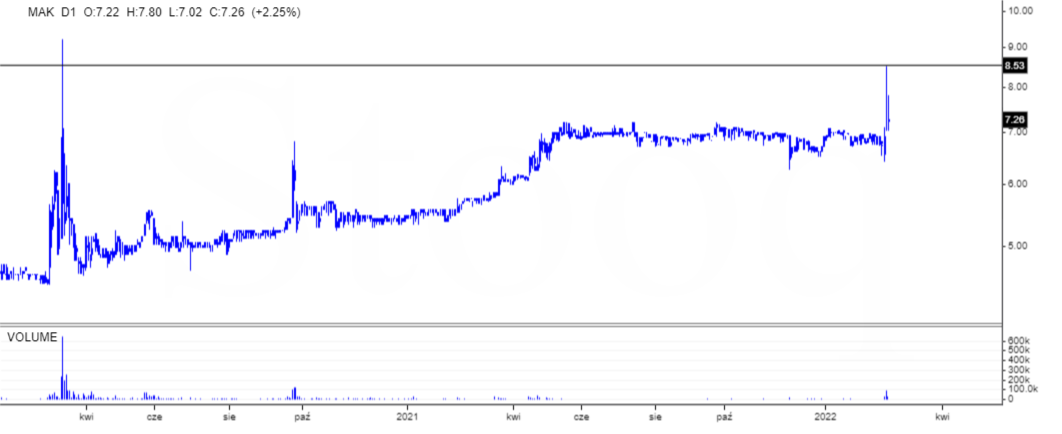1062x434 pixels.
Task: Click the VOLUME panel label
Action: coord(32,337)
